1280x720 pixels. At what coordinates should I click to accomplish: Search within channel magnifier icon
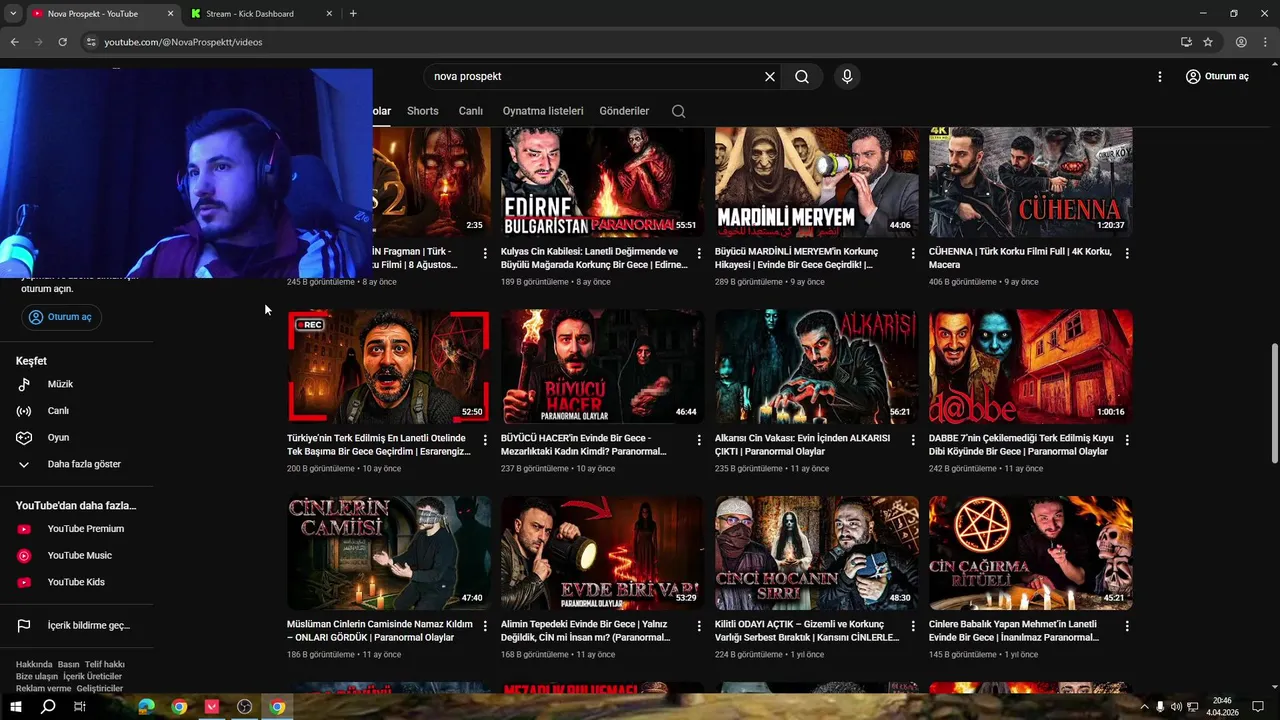679,111
